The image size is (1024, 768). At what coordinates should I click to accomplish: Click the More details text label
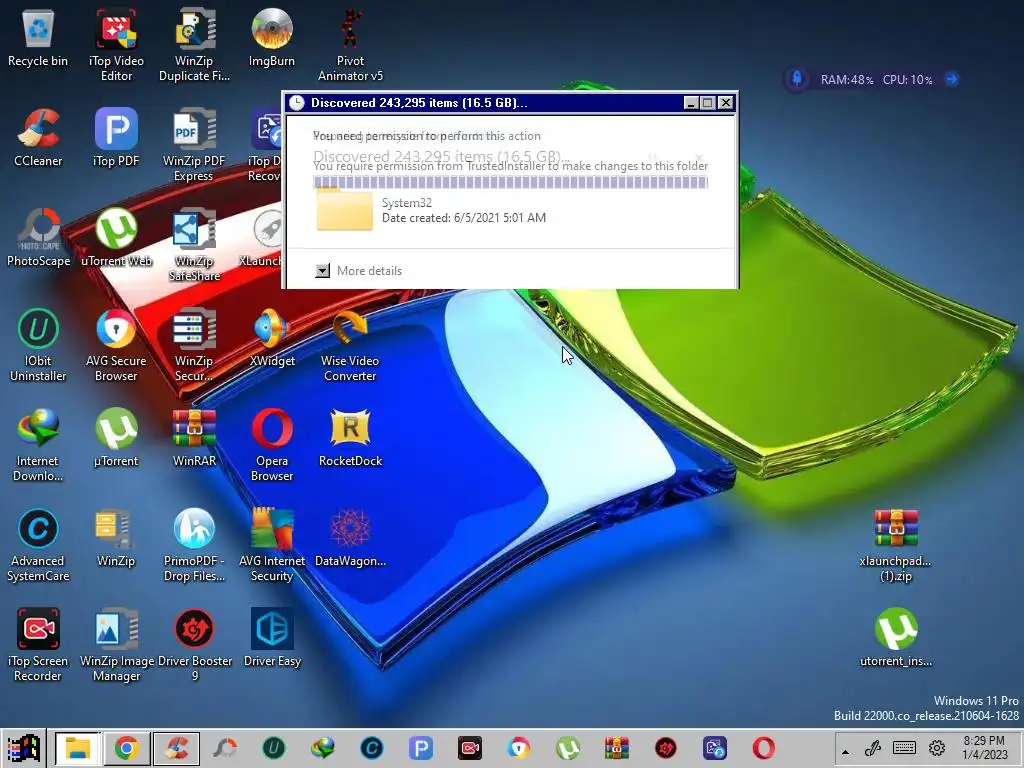pyautogui.click(x=369, y=270)
